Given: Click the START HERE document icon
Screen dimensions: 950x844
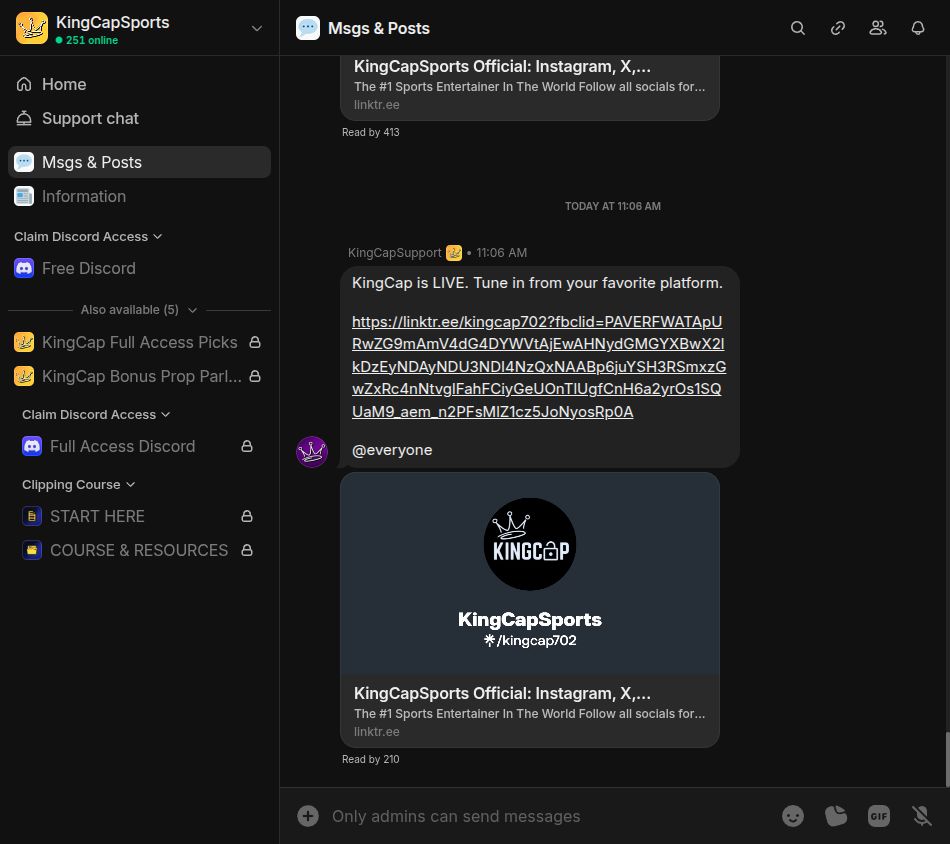Looking at the screenshot, I should 32,516.
